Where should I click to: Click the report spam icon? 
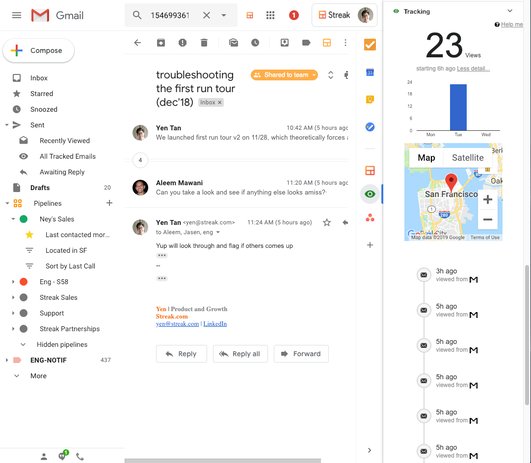pos(183,43)
